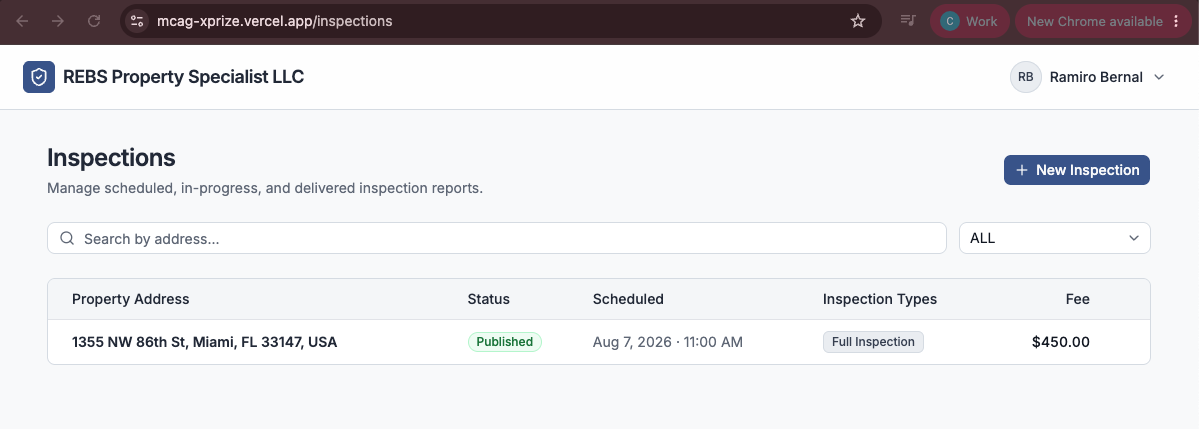The image size is (1199, 429).
Task: Open the 1355 NW 86th St inspection
Action: coord(599,342)
